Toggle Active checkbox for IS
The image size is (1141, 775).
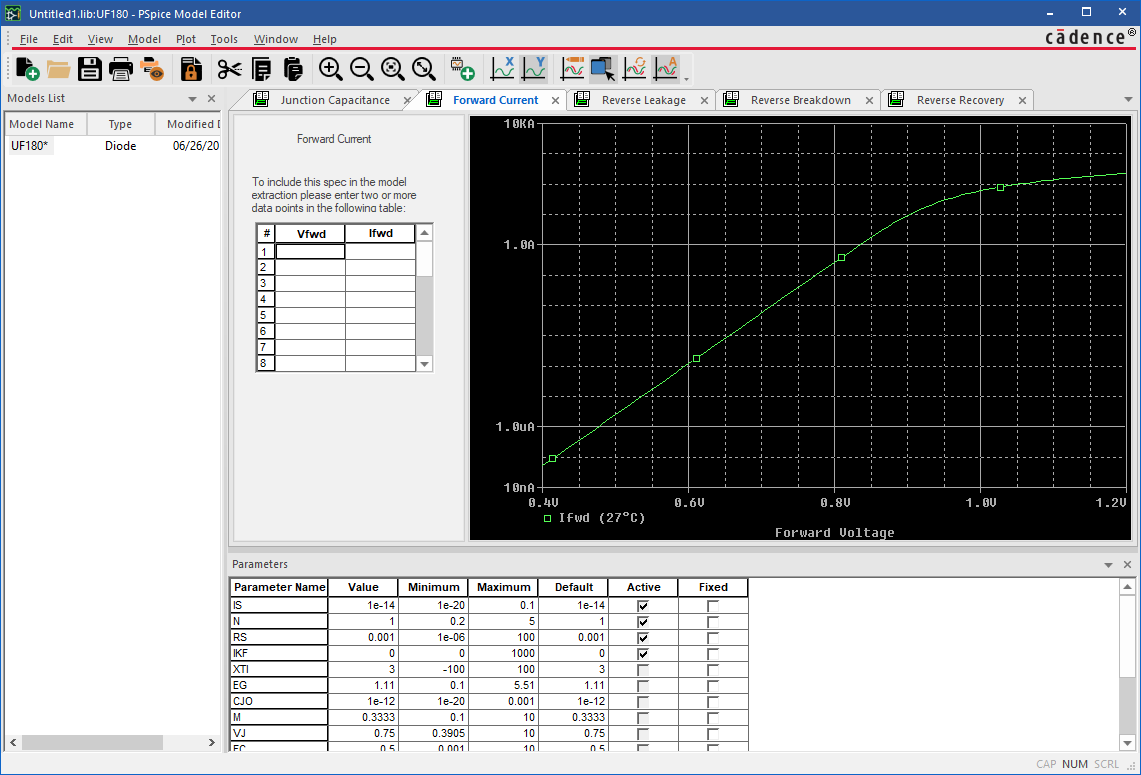[x=643, y=605]
